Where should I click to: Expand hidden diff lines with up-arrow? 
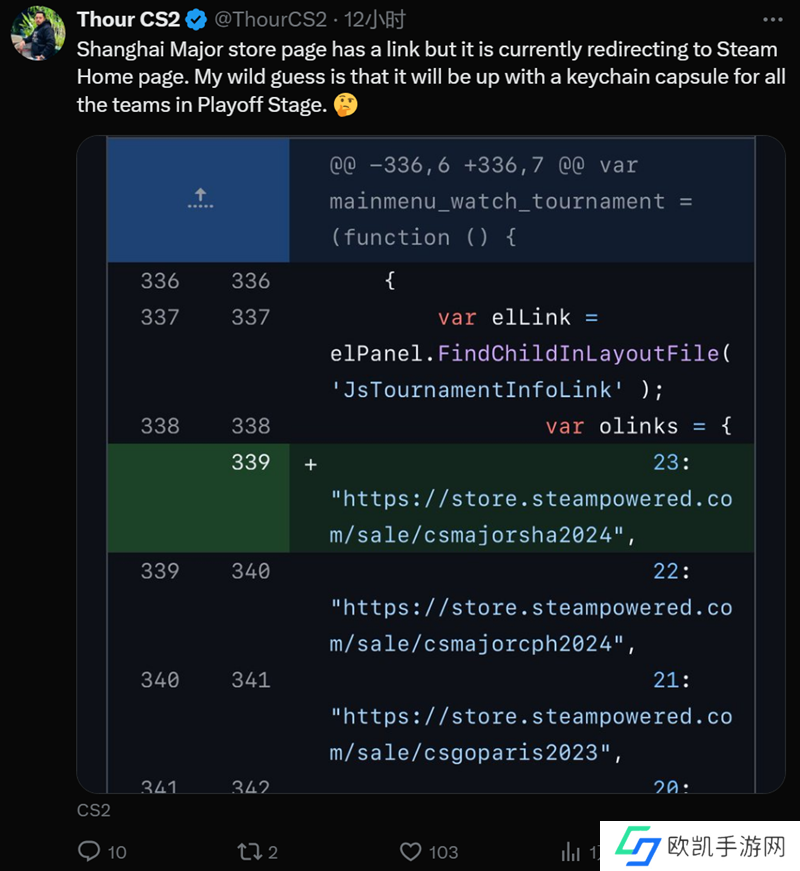[x=199, y=199]
